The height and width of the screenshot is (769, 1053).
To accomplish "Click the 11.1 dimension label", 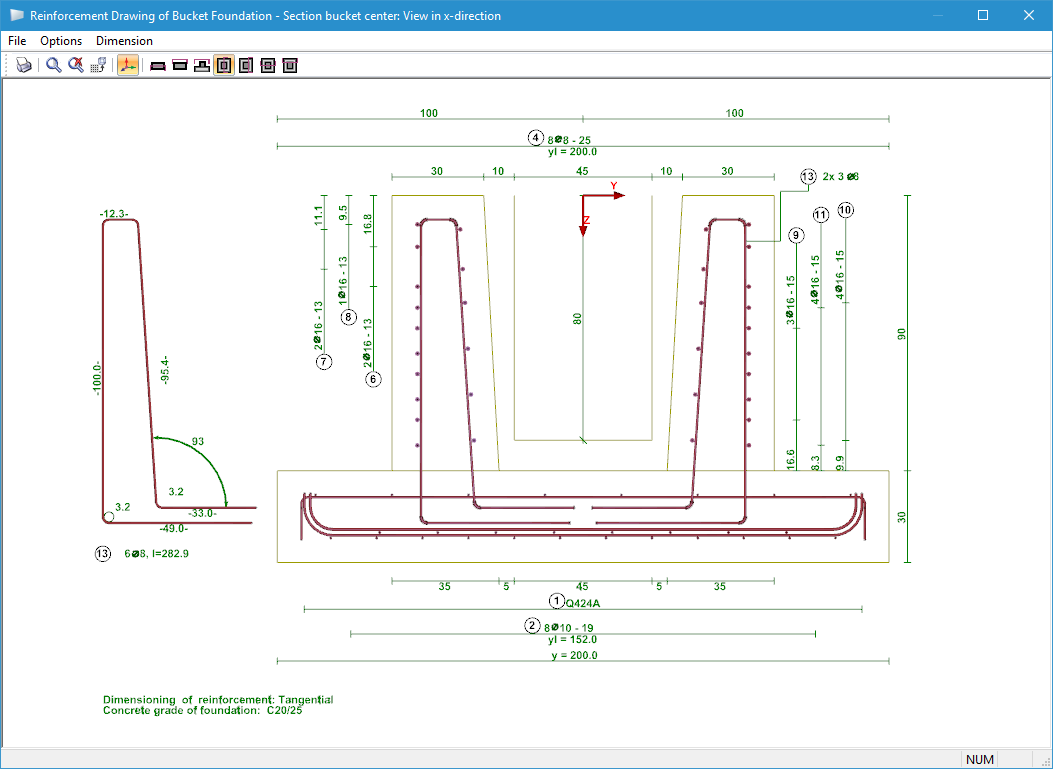I will click(318, 216).
